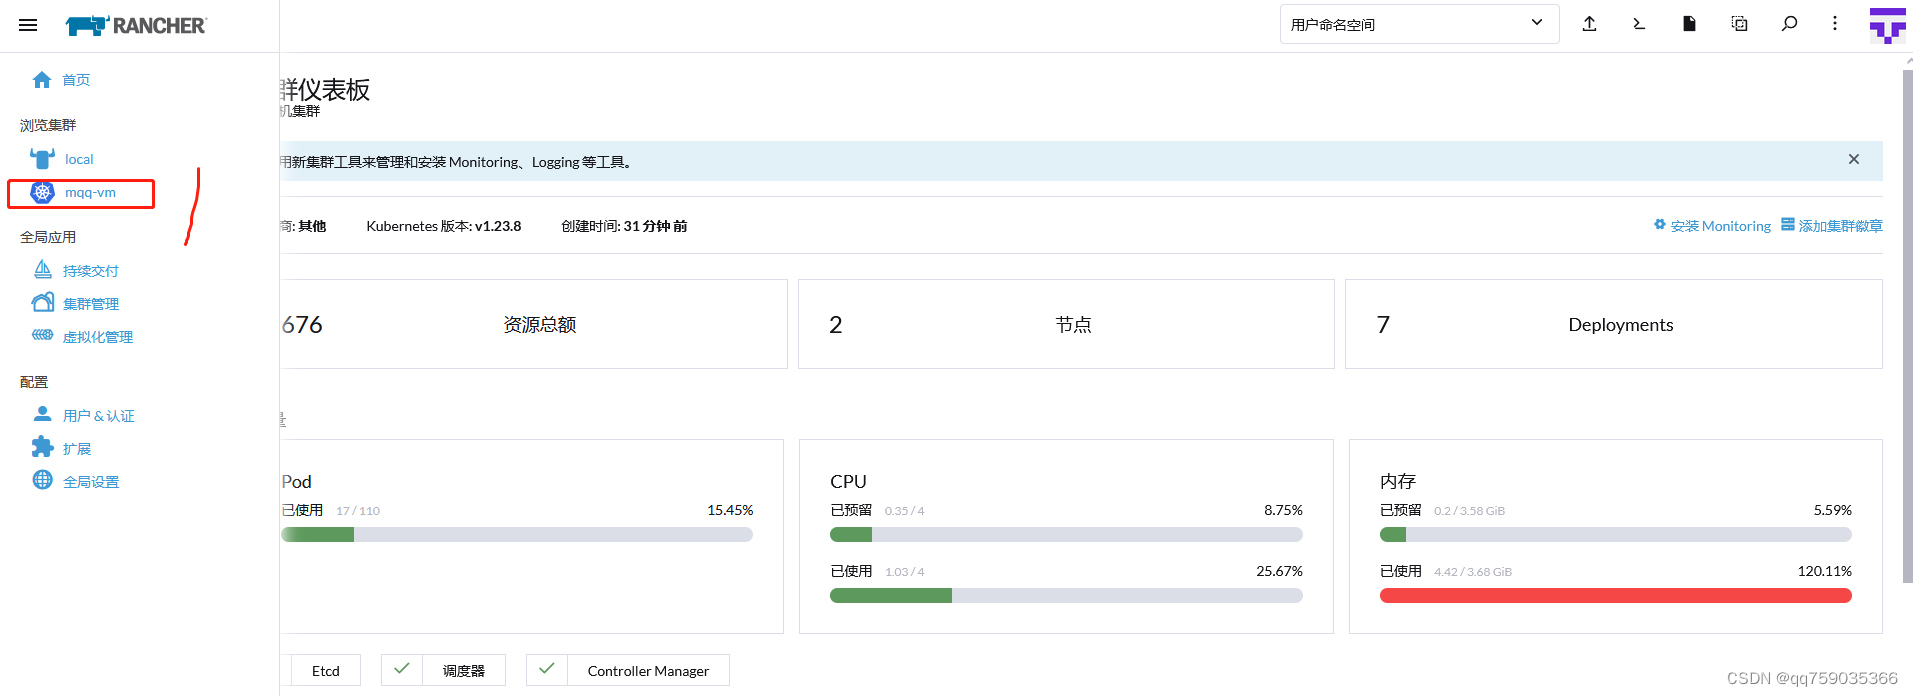1913x696 pixels.
Task: Click the sailboat icon for 持续交付
Action: [x=42, y=269]
